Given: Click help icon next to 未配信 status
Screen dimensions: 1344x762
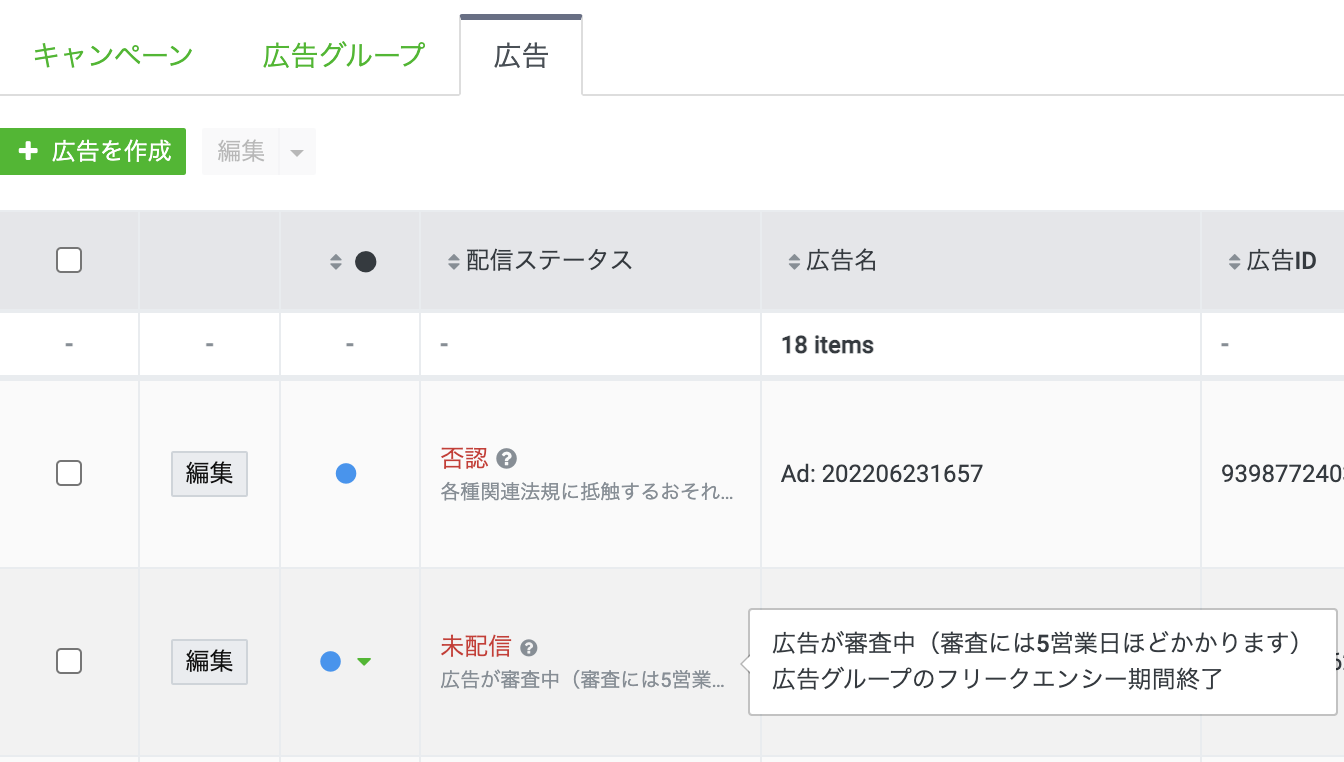Looking at the screenshot, I should 529,648.
